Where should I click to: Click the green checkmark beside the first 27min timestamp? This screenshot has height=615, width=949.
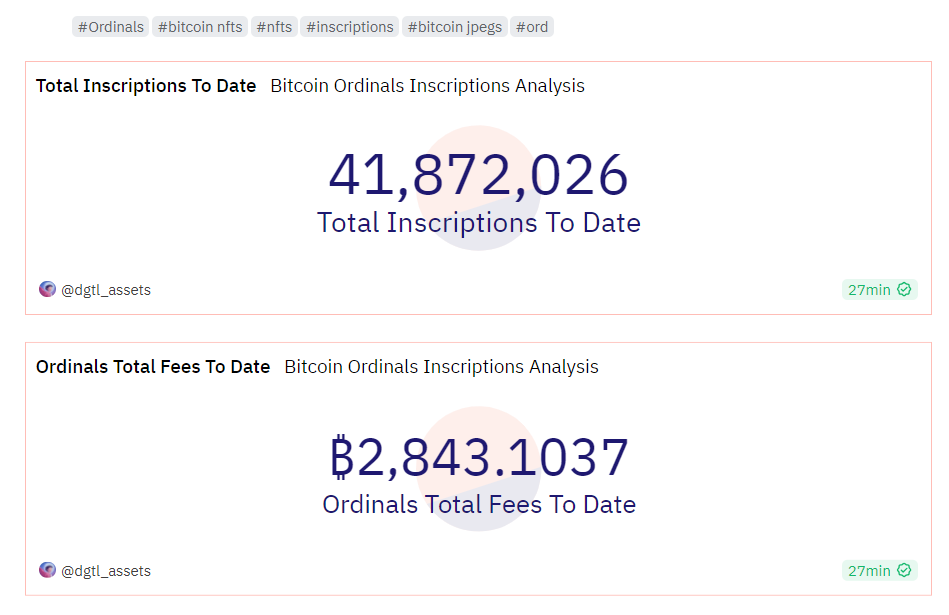click(x=906, y=289)
